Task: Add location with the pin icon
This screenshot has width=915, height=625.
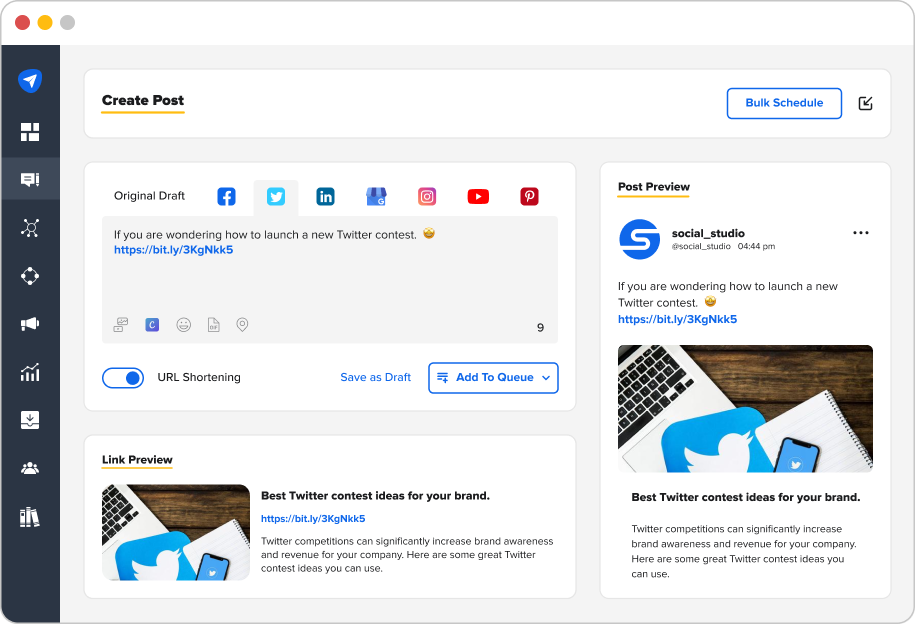Action: tap(242, 325)
